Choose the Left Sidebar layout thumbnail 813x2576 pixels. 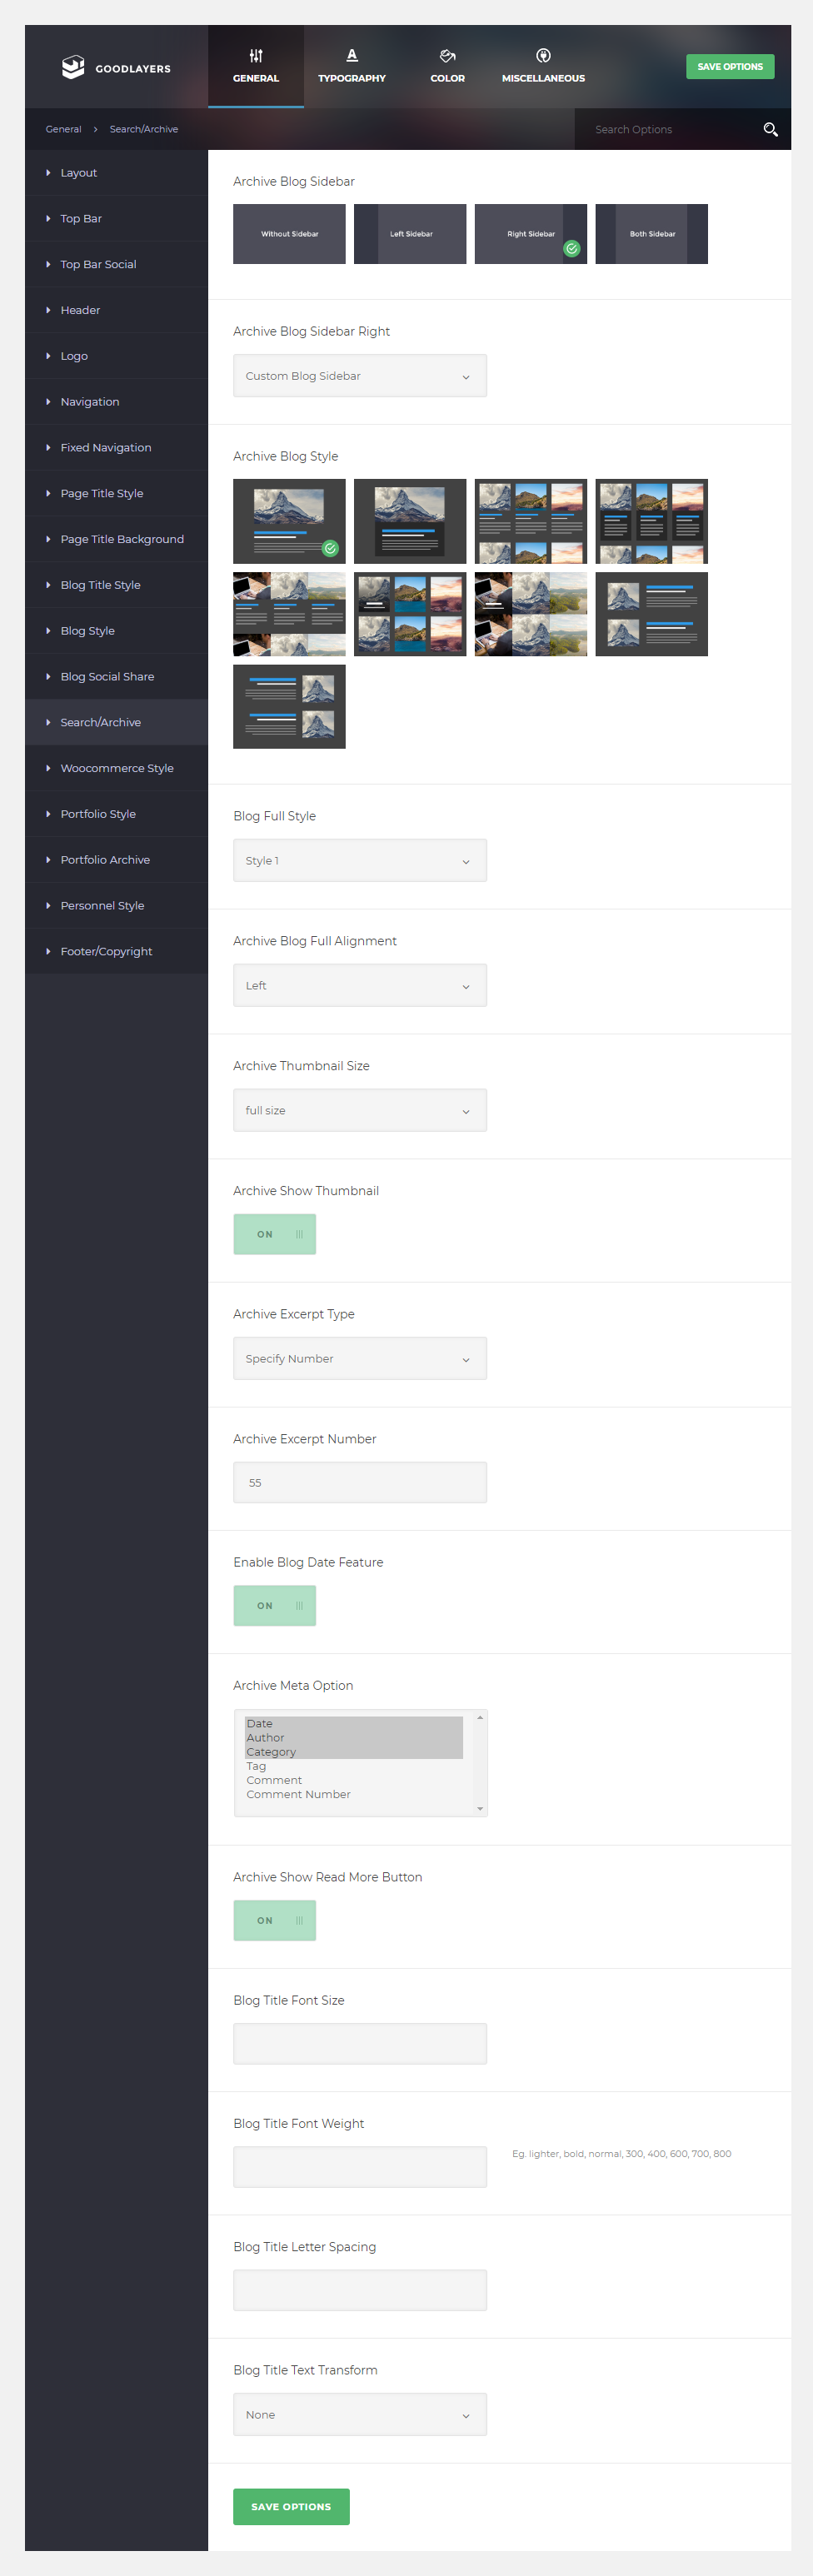pyautogui.click(x=410, y=234)
